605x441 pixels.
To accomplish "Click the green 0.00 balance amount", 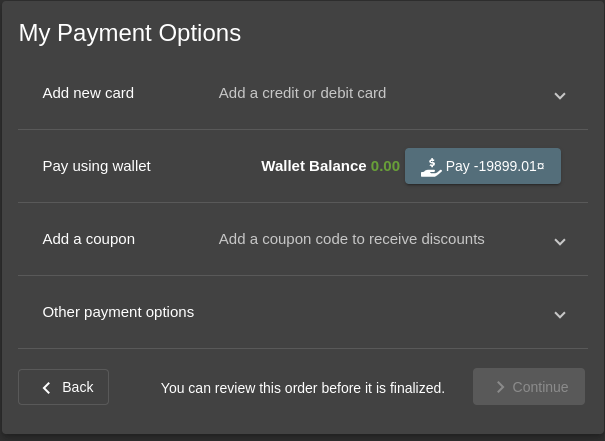I will [x=385, y=166].
